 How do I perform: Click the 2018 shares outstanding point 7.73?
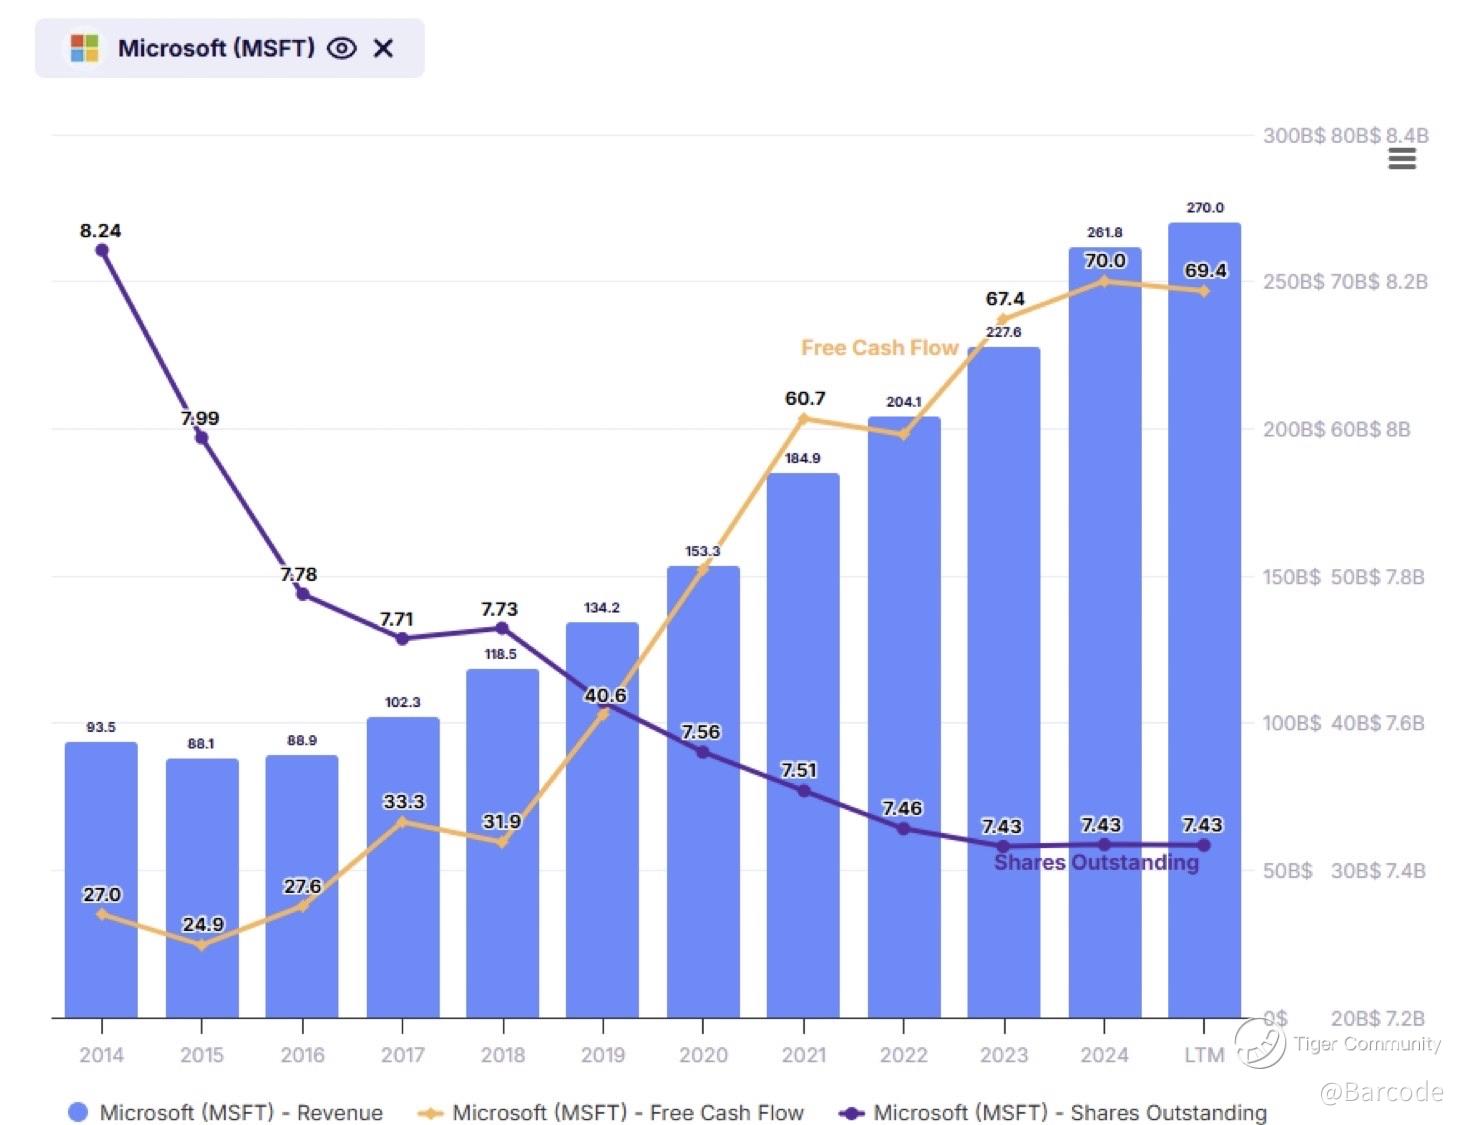click(502, 628)
